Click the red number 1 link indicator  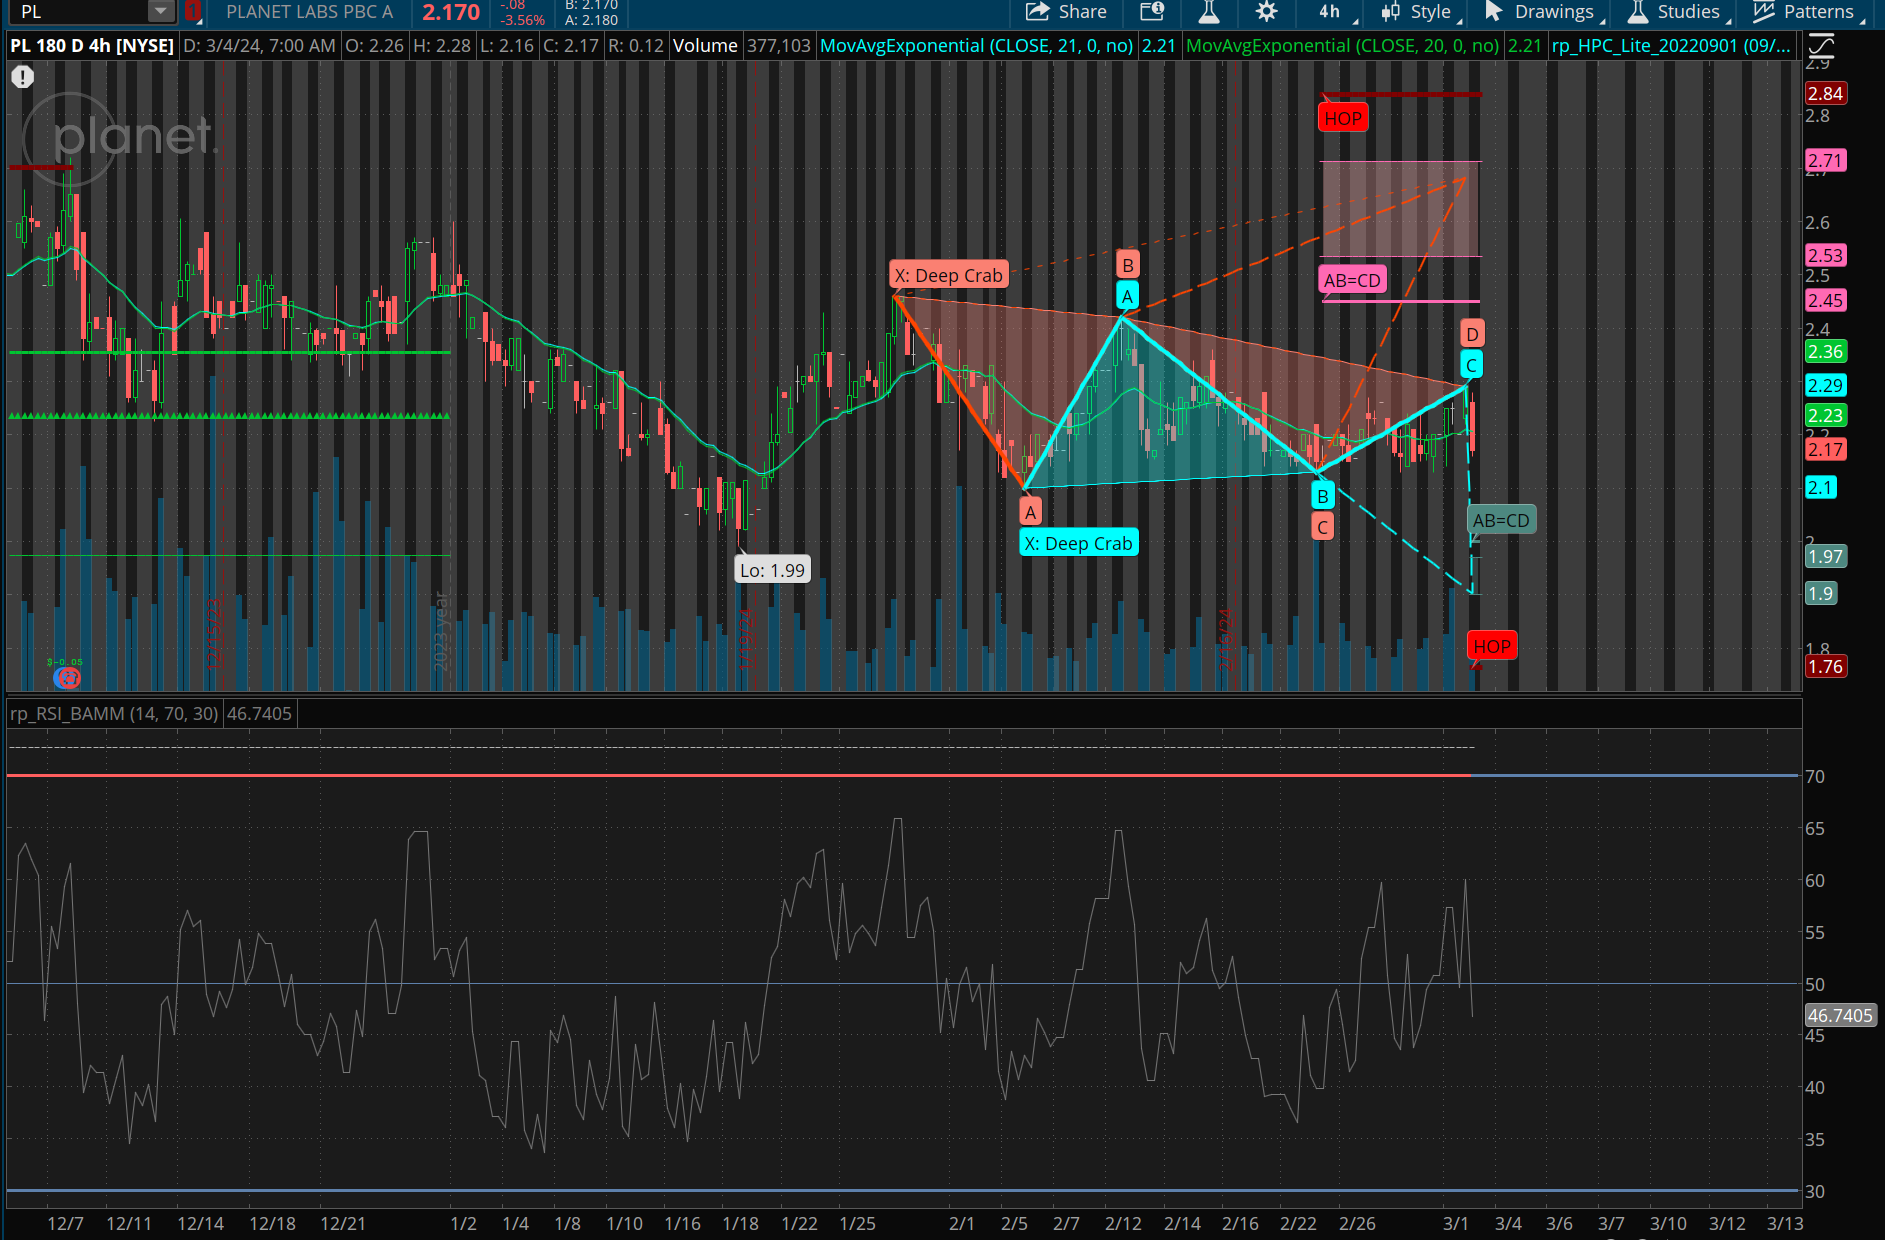pyautogui.click(x=193, y=12)
